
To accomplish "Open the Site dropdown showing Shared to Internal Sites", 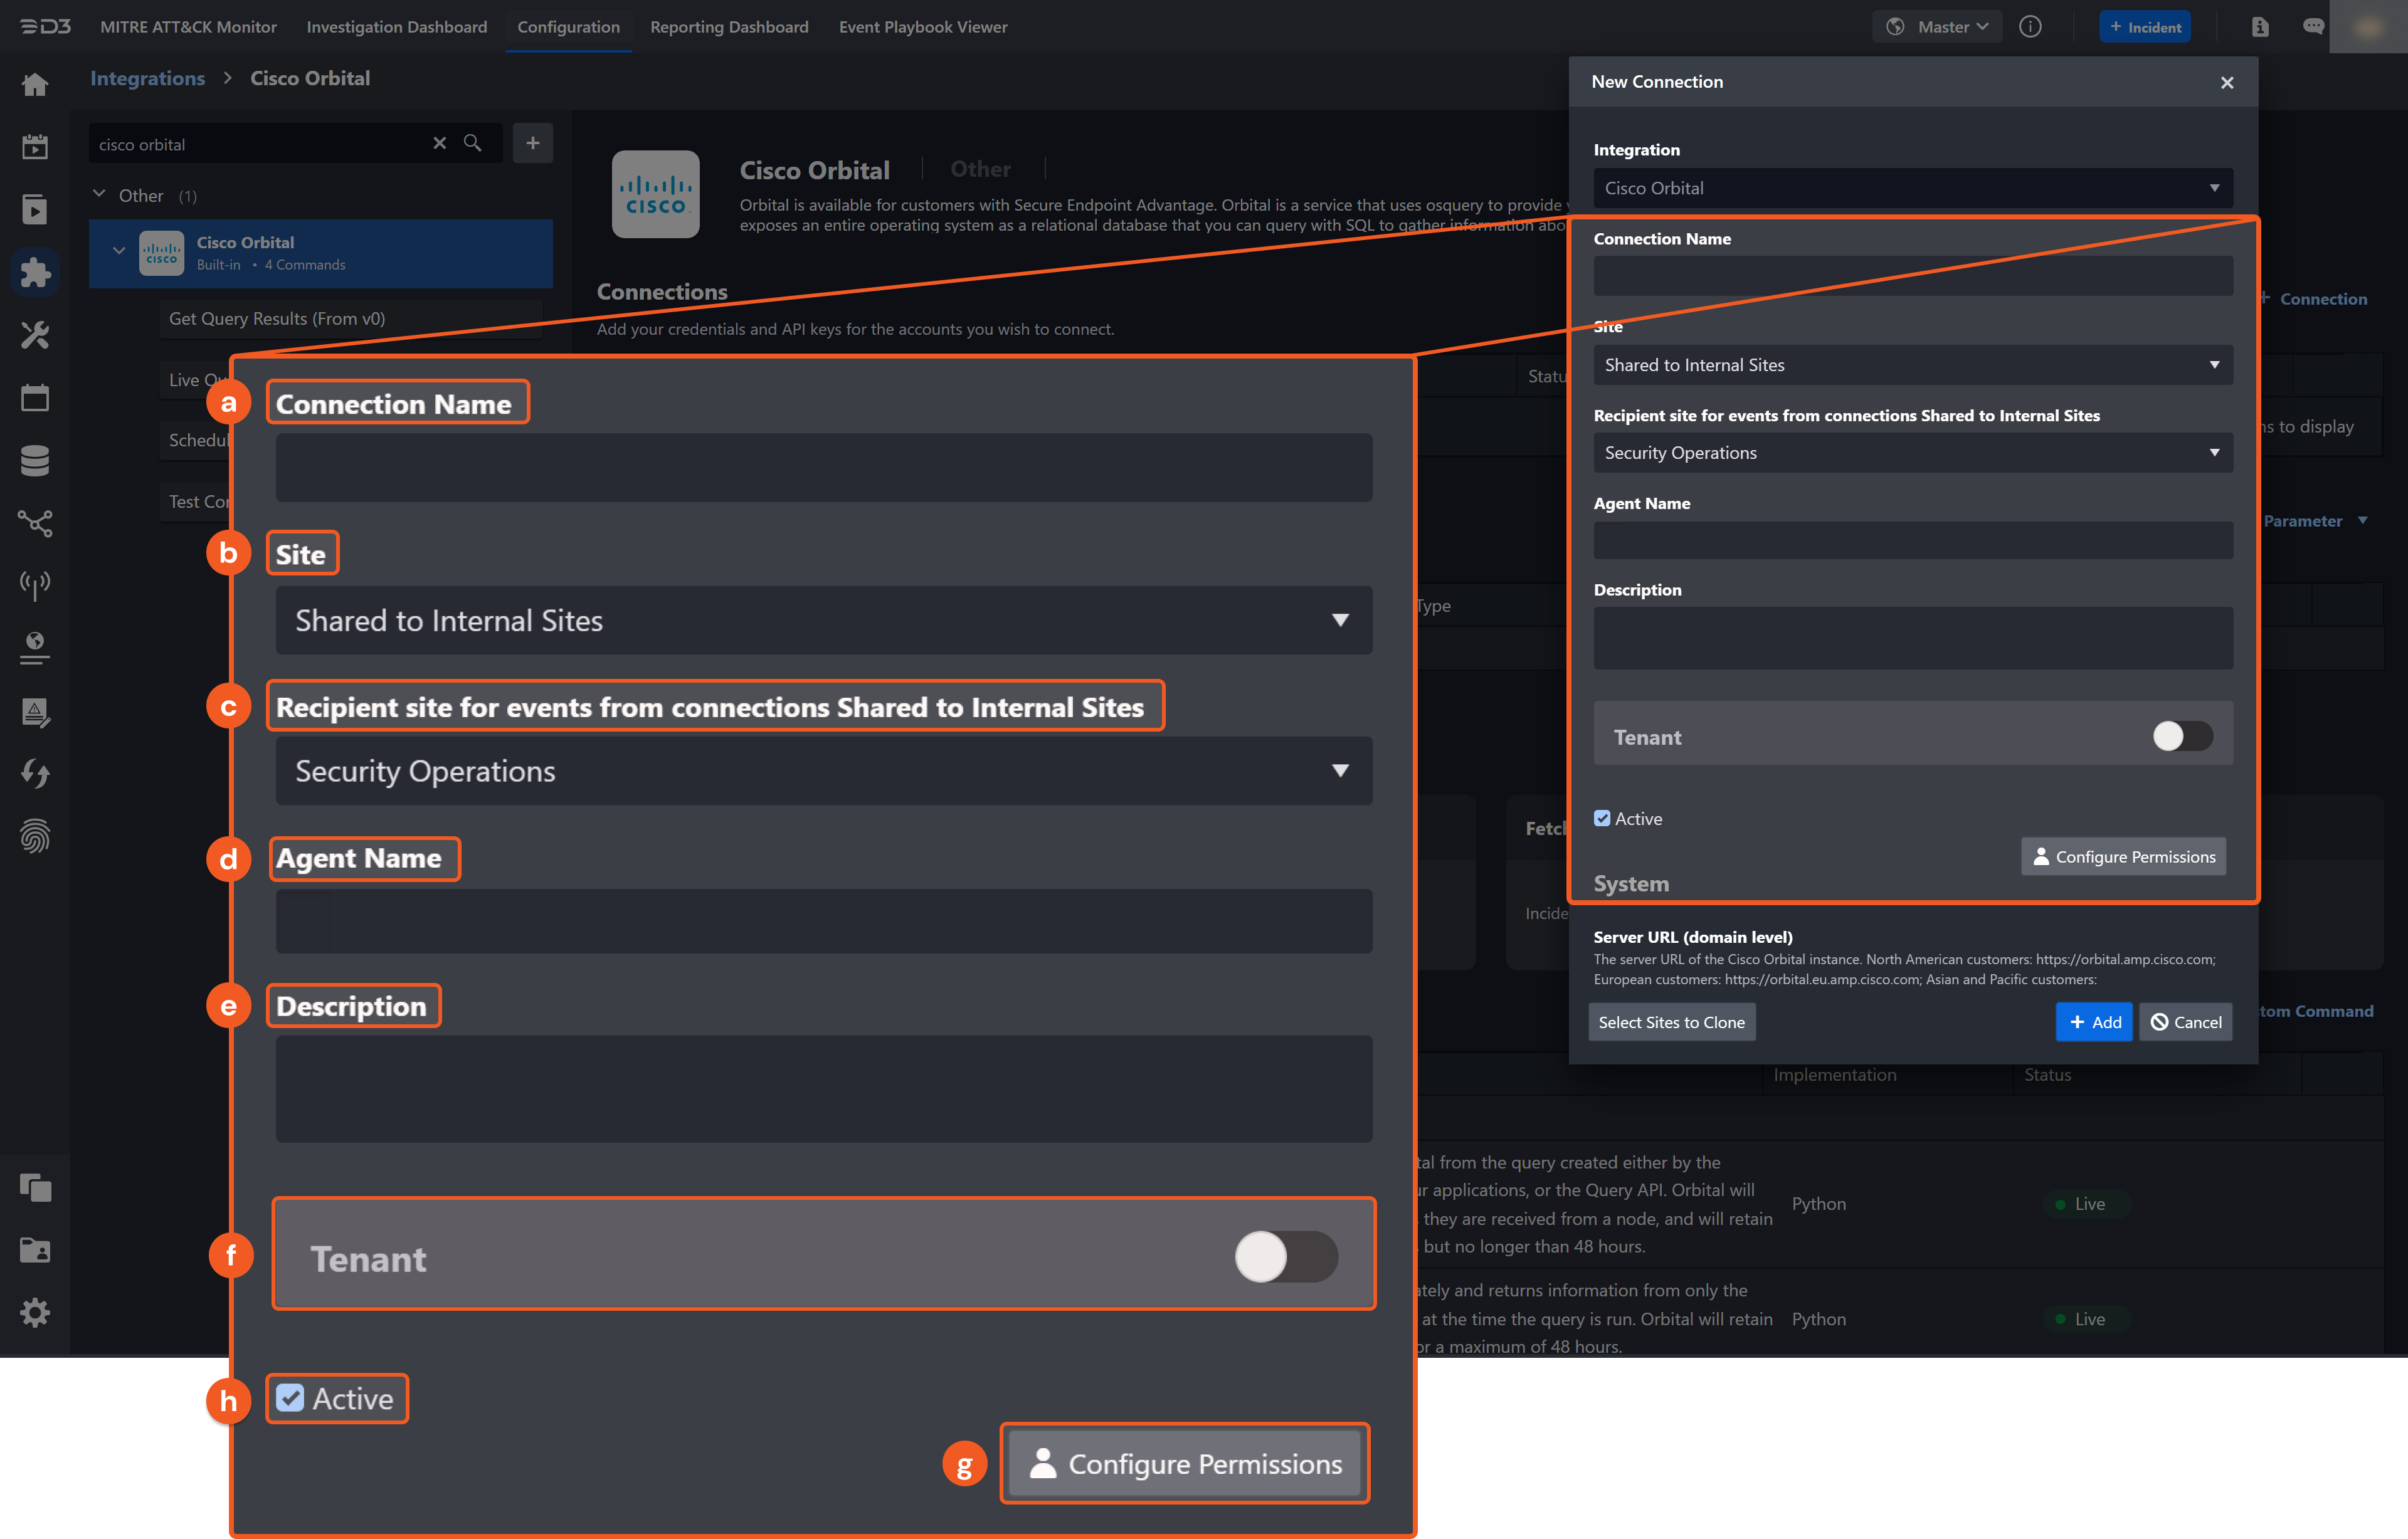I will (824, 621).
